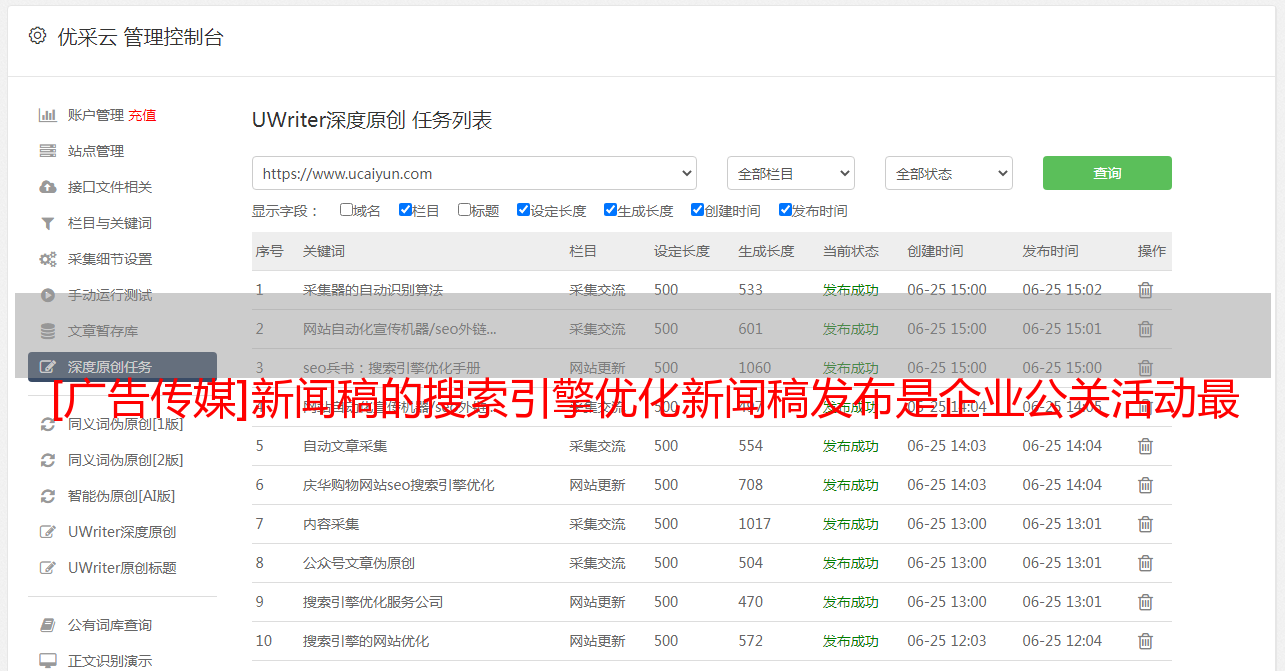This screenshot has height=671, width=1285.
Task: Click keyword 自动文章采集
Action: click(345, 446)
